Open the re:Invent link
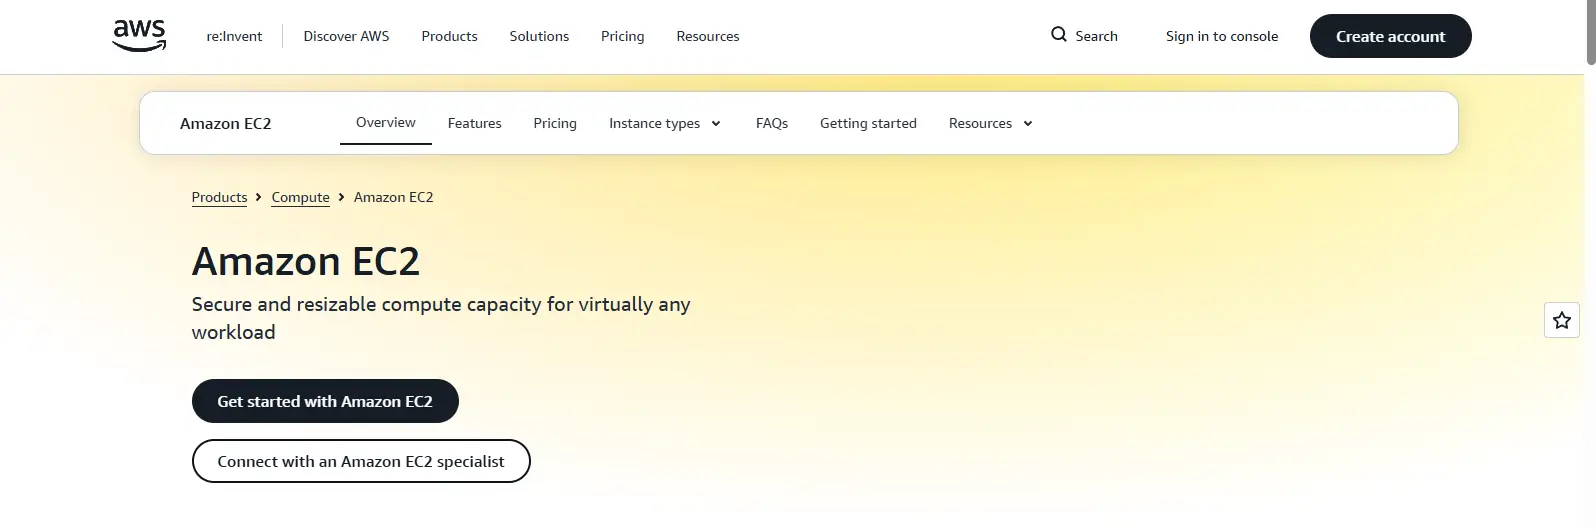Viewport: 1596px width, 529px height. [234, 36]
